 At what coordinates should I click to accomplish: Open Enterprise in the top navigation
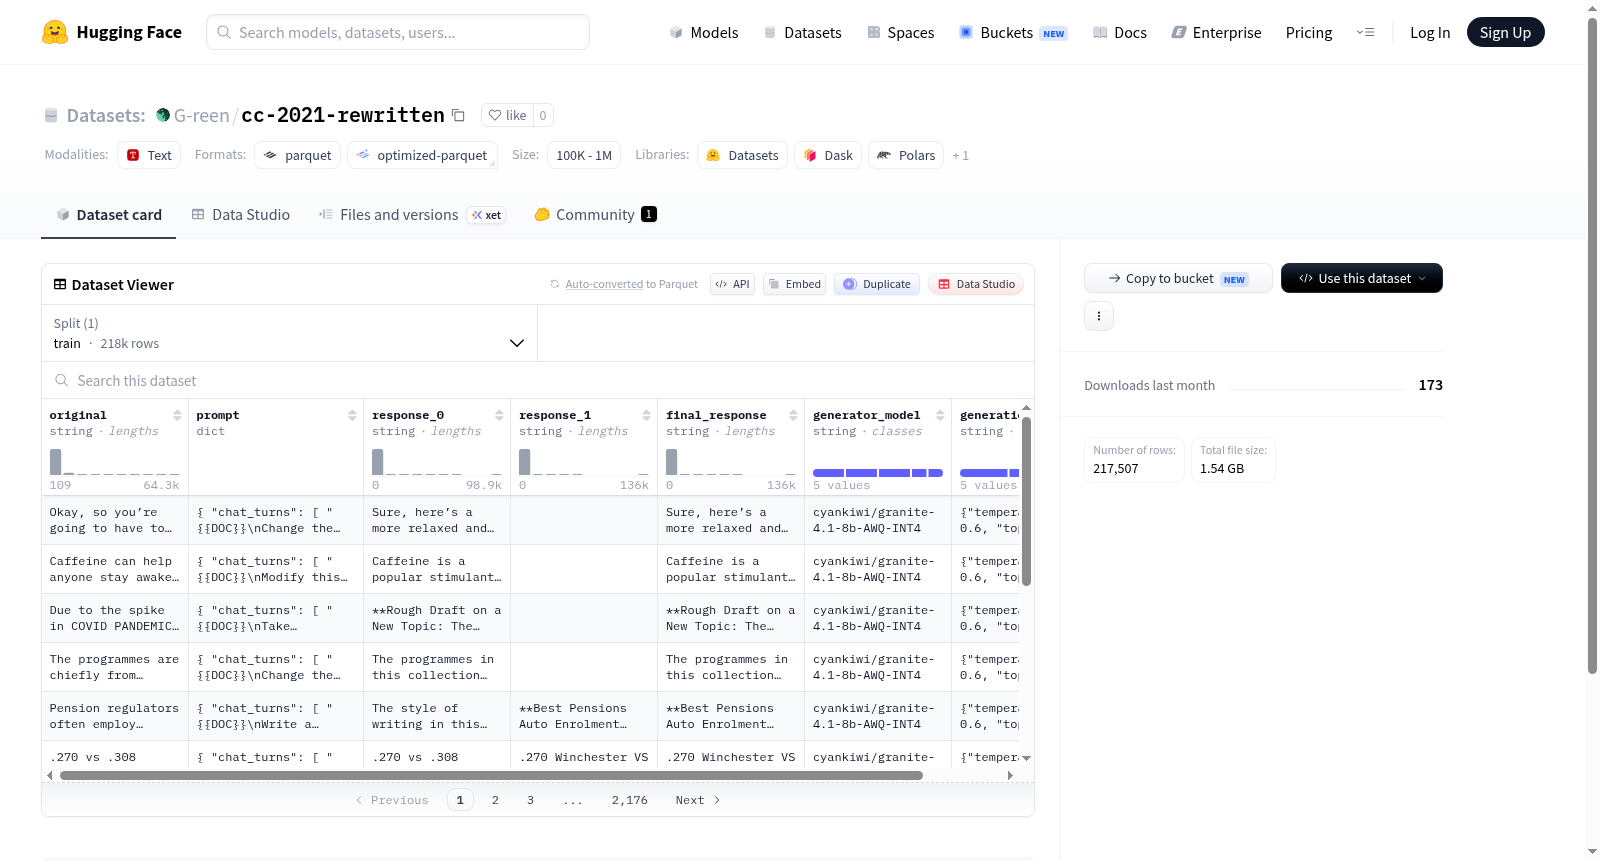[1216, 32]
